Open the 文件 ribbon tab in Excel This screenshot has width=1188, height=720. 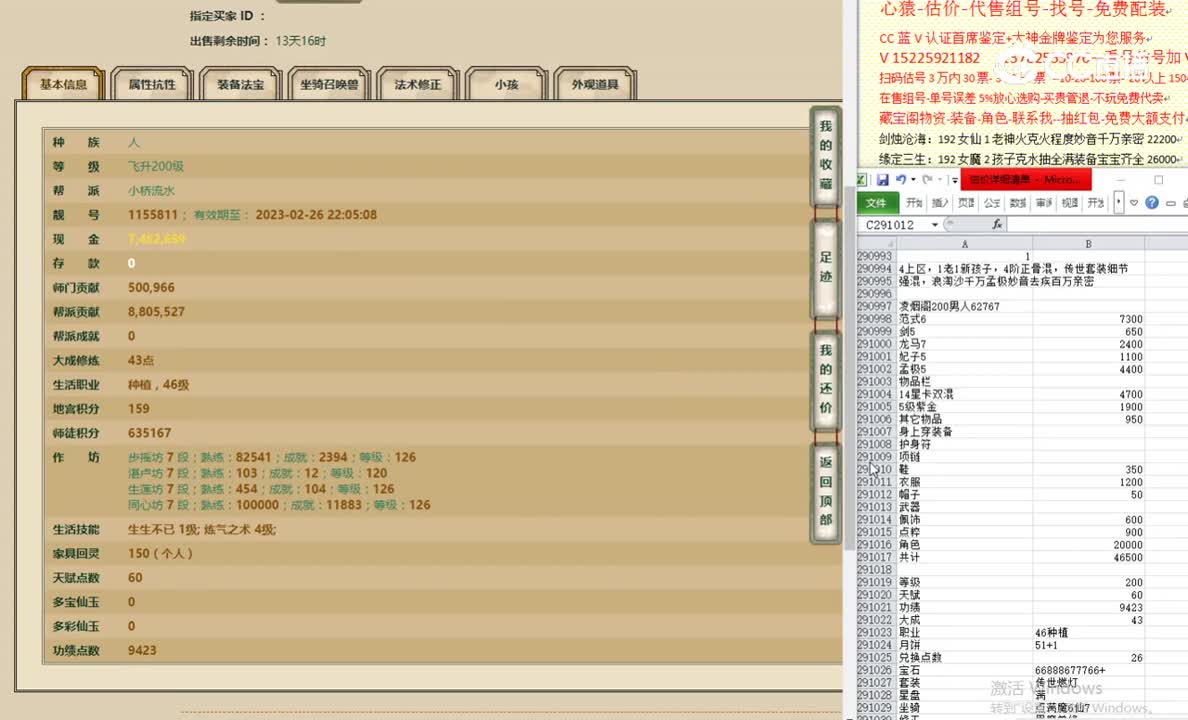pyautogui.click(x=877, y=203)
